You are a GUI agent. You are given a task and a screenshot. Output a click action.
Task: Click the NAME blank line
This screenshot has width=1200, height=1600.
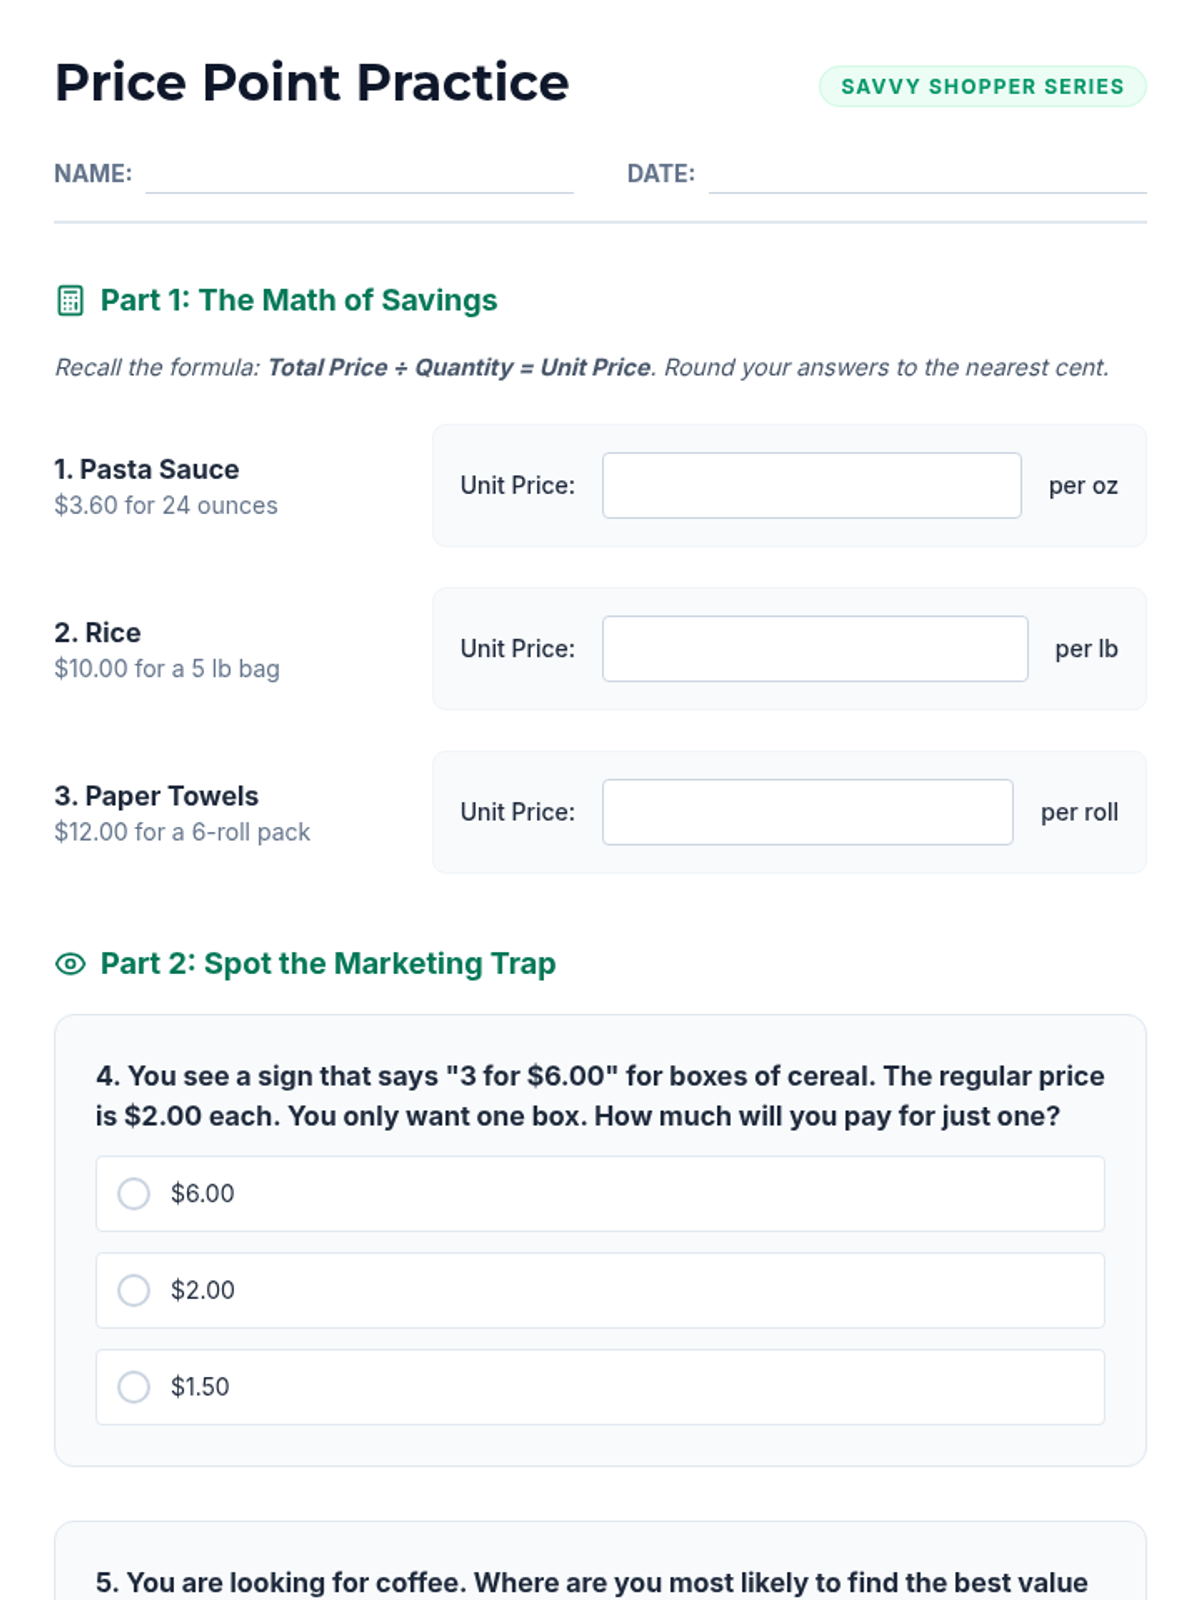click(360, 176)
